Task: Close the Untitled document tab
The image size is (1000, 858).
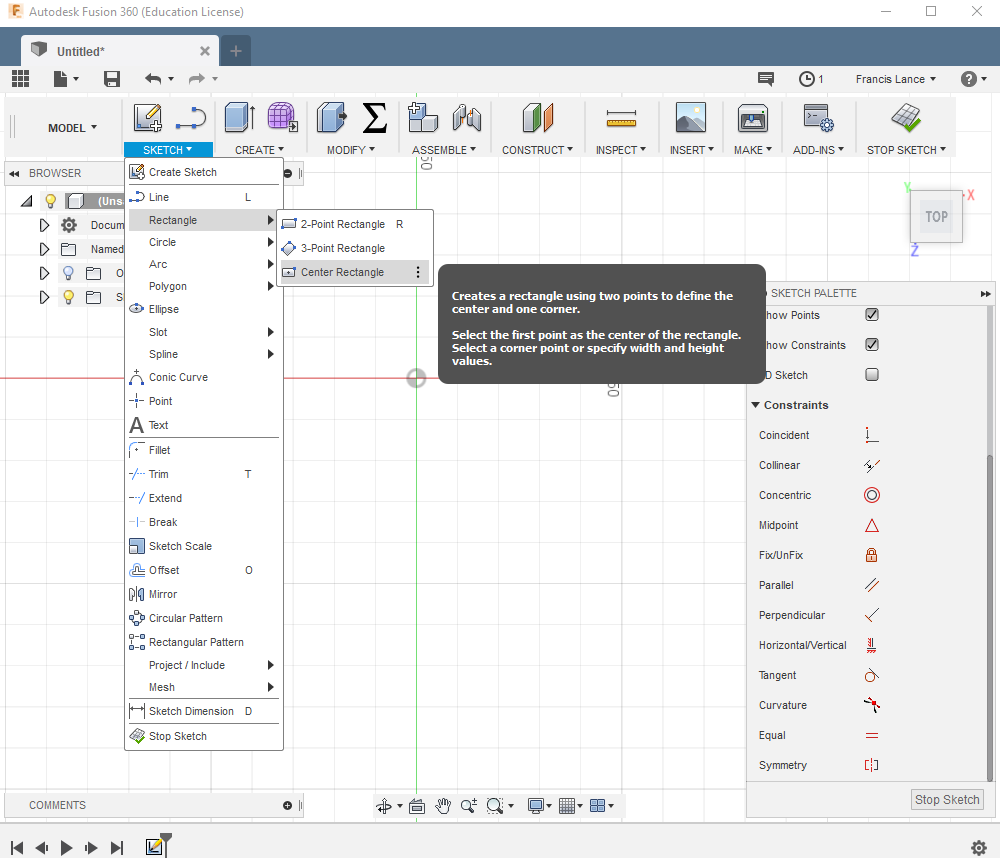Action: [205, 51]
